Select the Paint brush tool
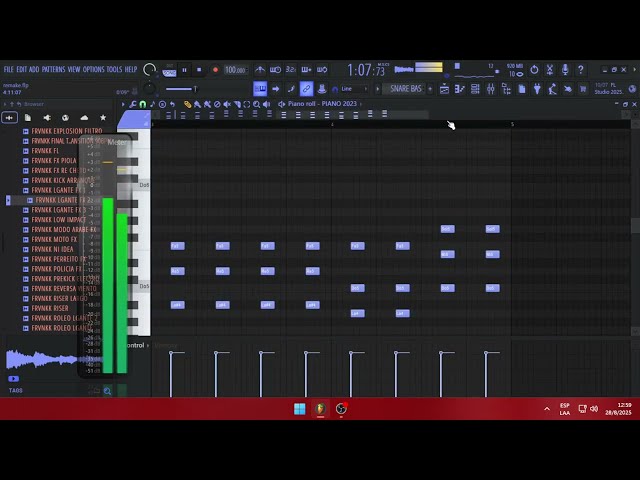The width and height of the screenshot is (640, 480). 197,104
